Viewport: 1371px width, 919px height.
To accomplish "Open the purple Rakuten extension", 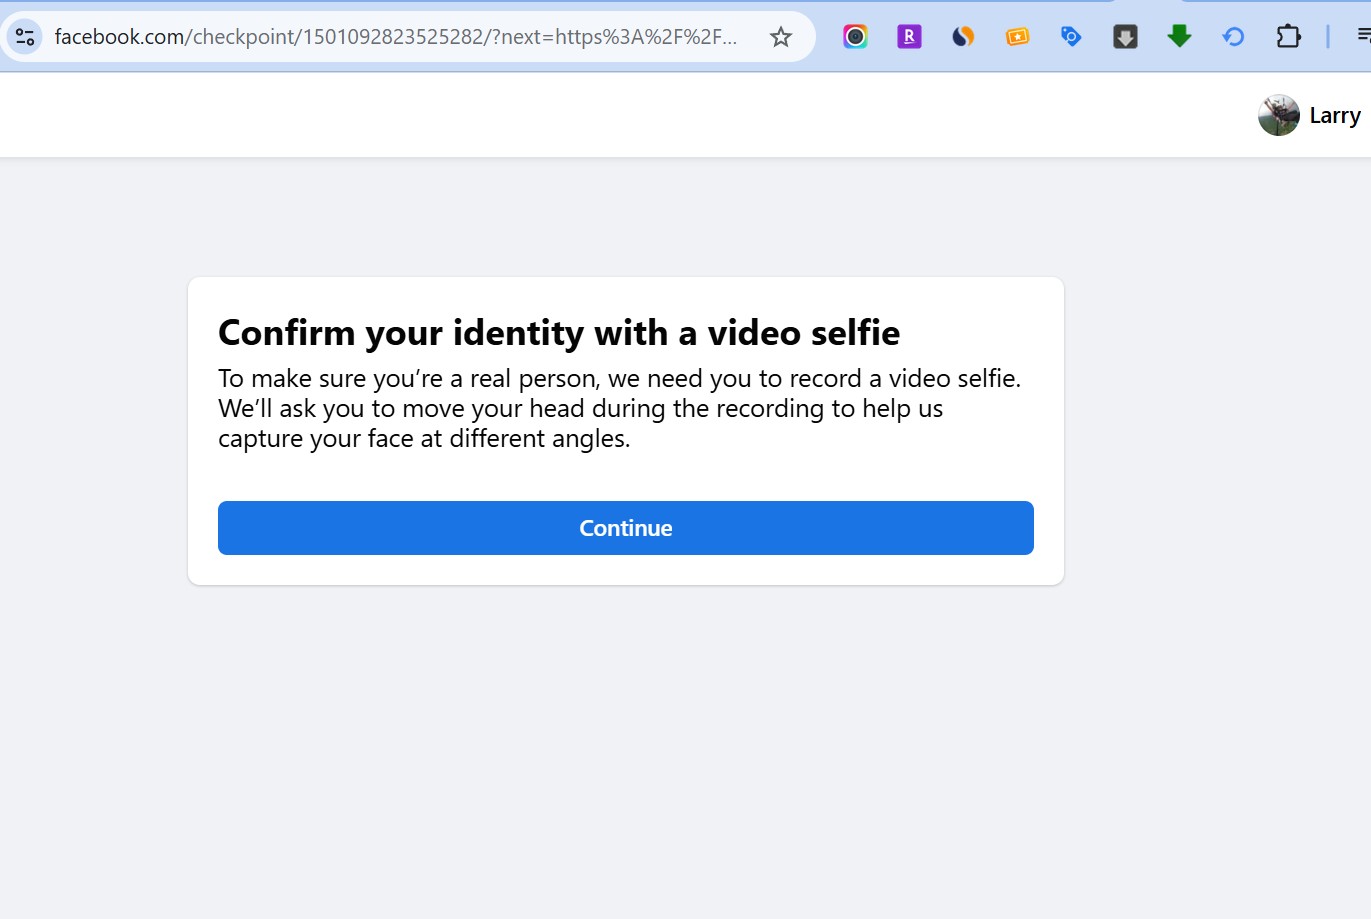I will (909, 37).
